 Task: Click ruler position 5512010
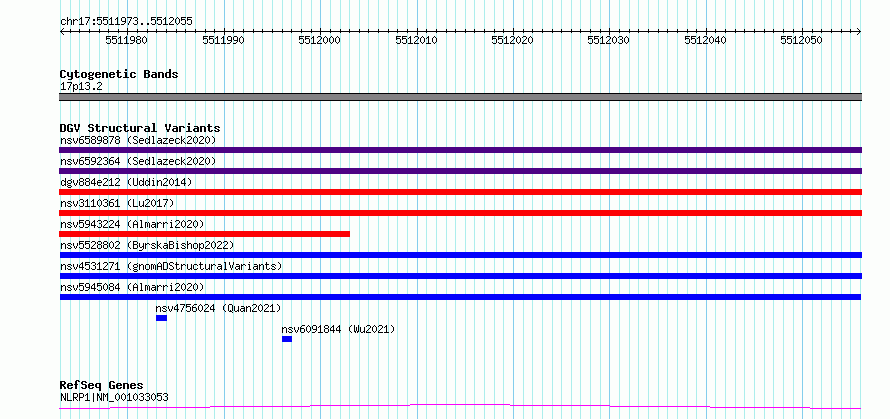(x=416, y=41)
